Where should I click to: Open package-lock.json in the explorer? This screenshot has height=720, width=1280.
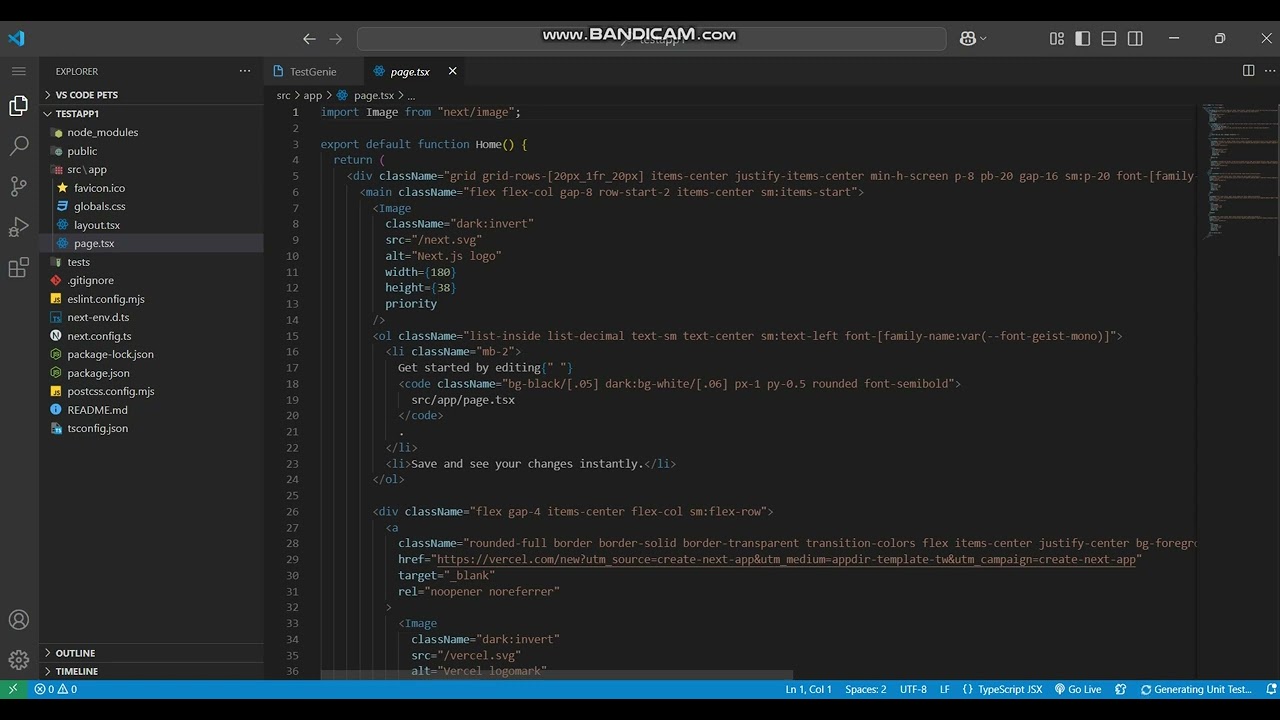pyautogui.click(x=151, y=354)
